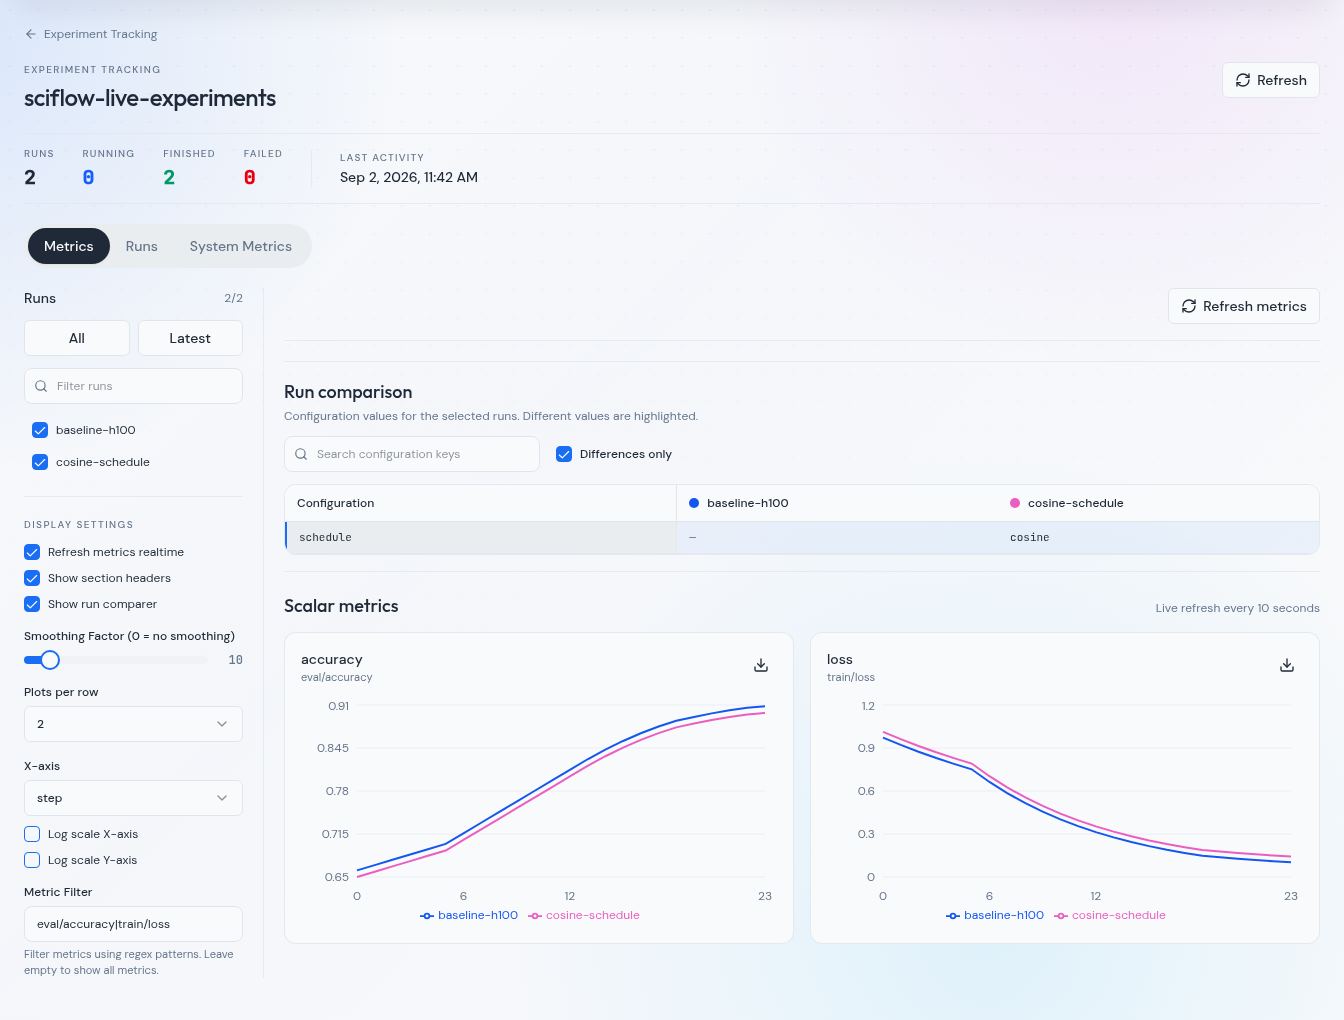
Task: Click the magnifier icon in Filter runs
Action: click(41, 386)
